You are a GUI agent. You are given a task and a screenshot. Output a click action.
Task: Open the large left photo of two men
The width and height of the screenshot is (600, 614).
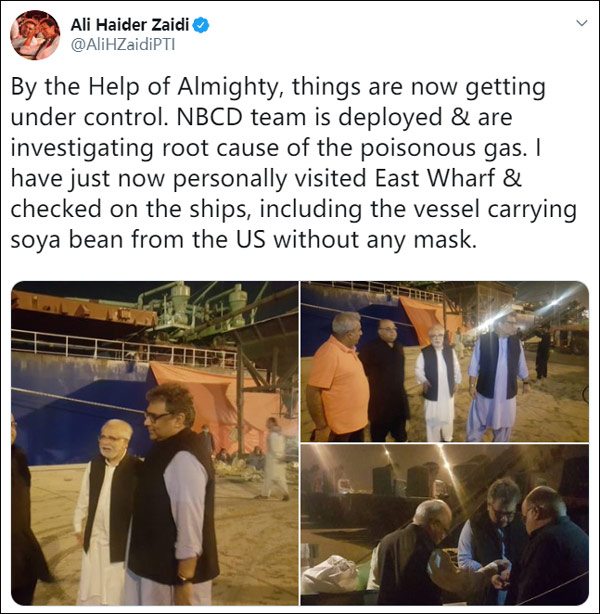click(x=155, y=443)
